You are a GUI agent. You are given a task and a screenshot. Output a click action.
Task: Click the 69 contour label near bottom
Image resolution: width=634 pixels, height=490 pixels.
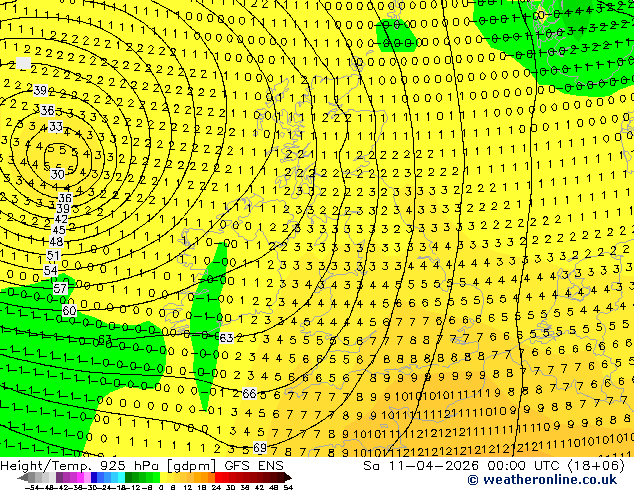point(260,448)
